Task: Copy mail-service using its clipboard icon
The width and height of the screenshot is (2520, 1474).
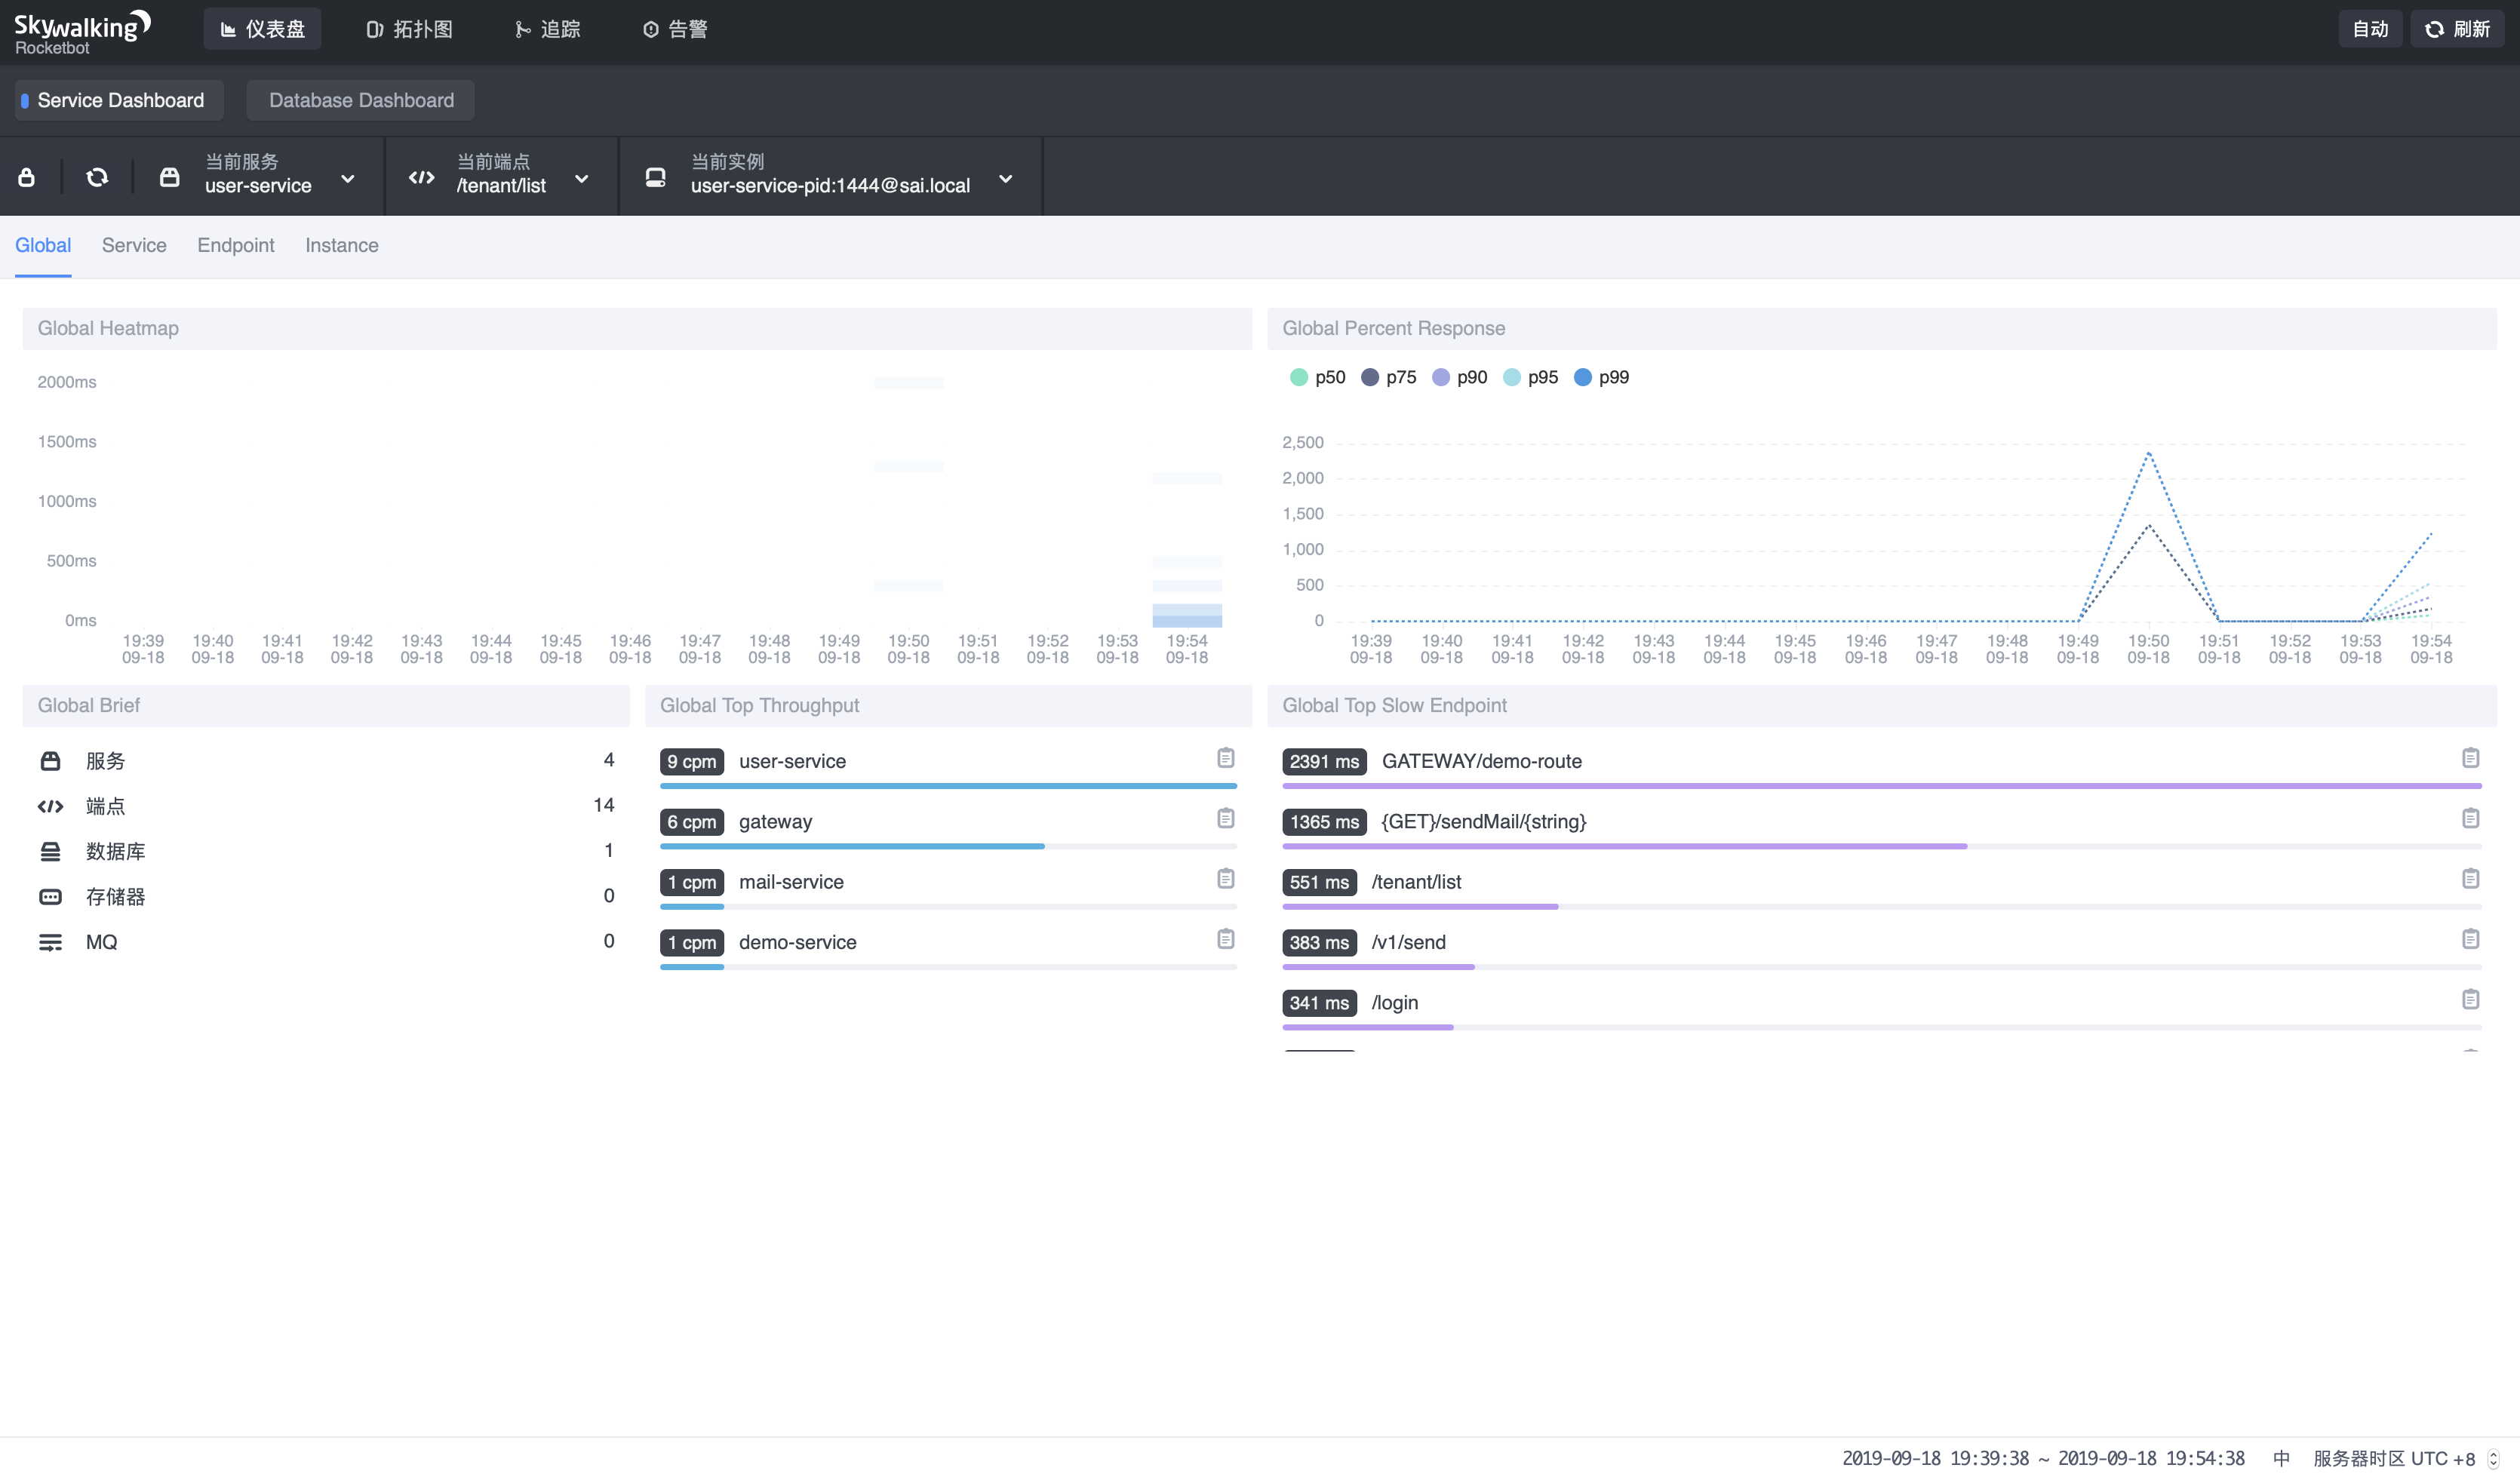Action: coord(1225,878)
